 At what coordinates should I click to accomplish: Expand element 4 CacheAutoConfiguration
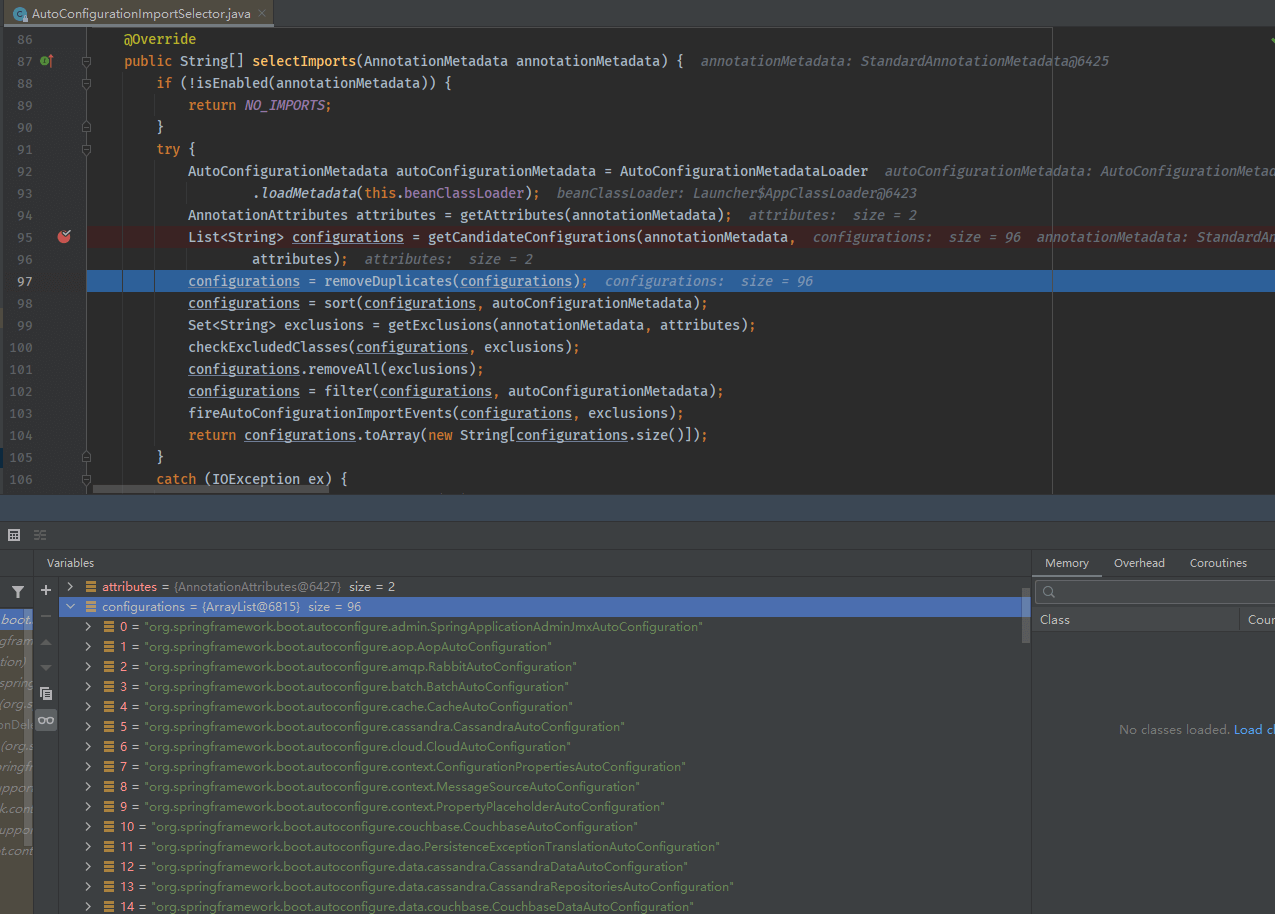click(x=88, y=707)
